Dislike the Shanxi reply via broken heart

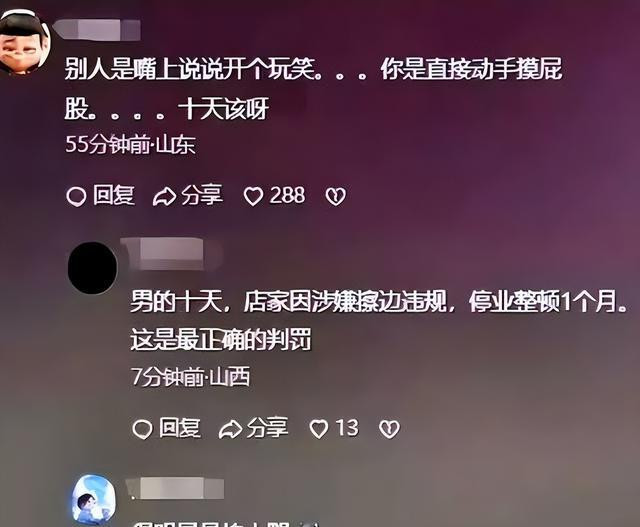[x=389, y=429]
